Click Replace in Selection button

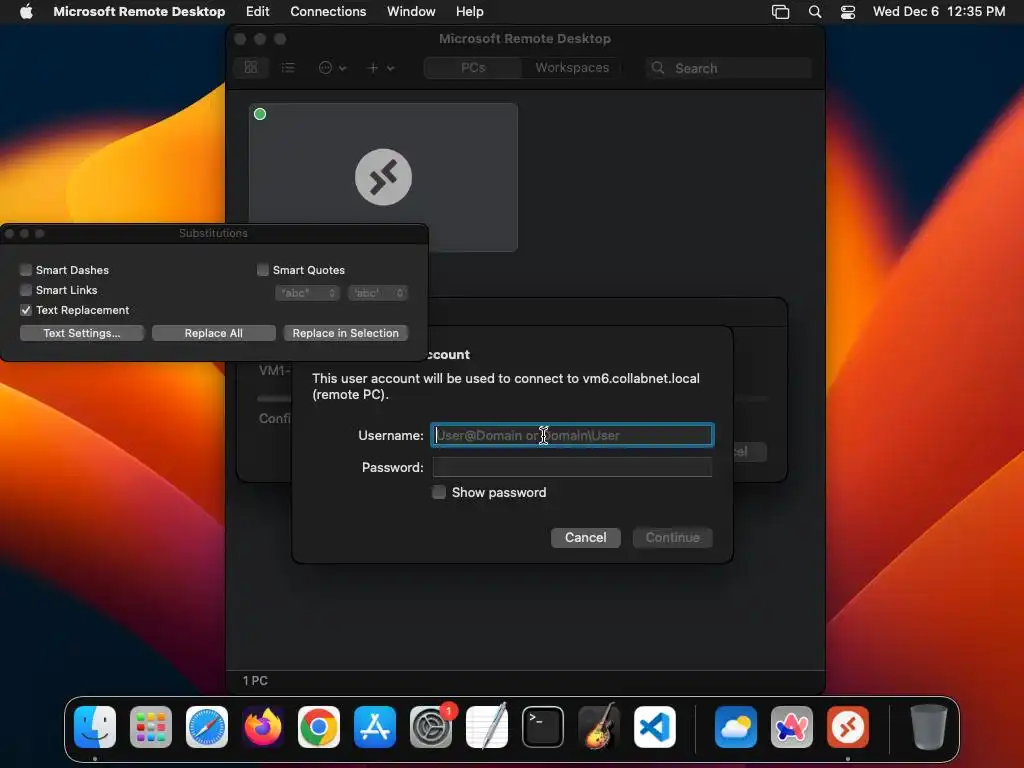coord(345,333)
